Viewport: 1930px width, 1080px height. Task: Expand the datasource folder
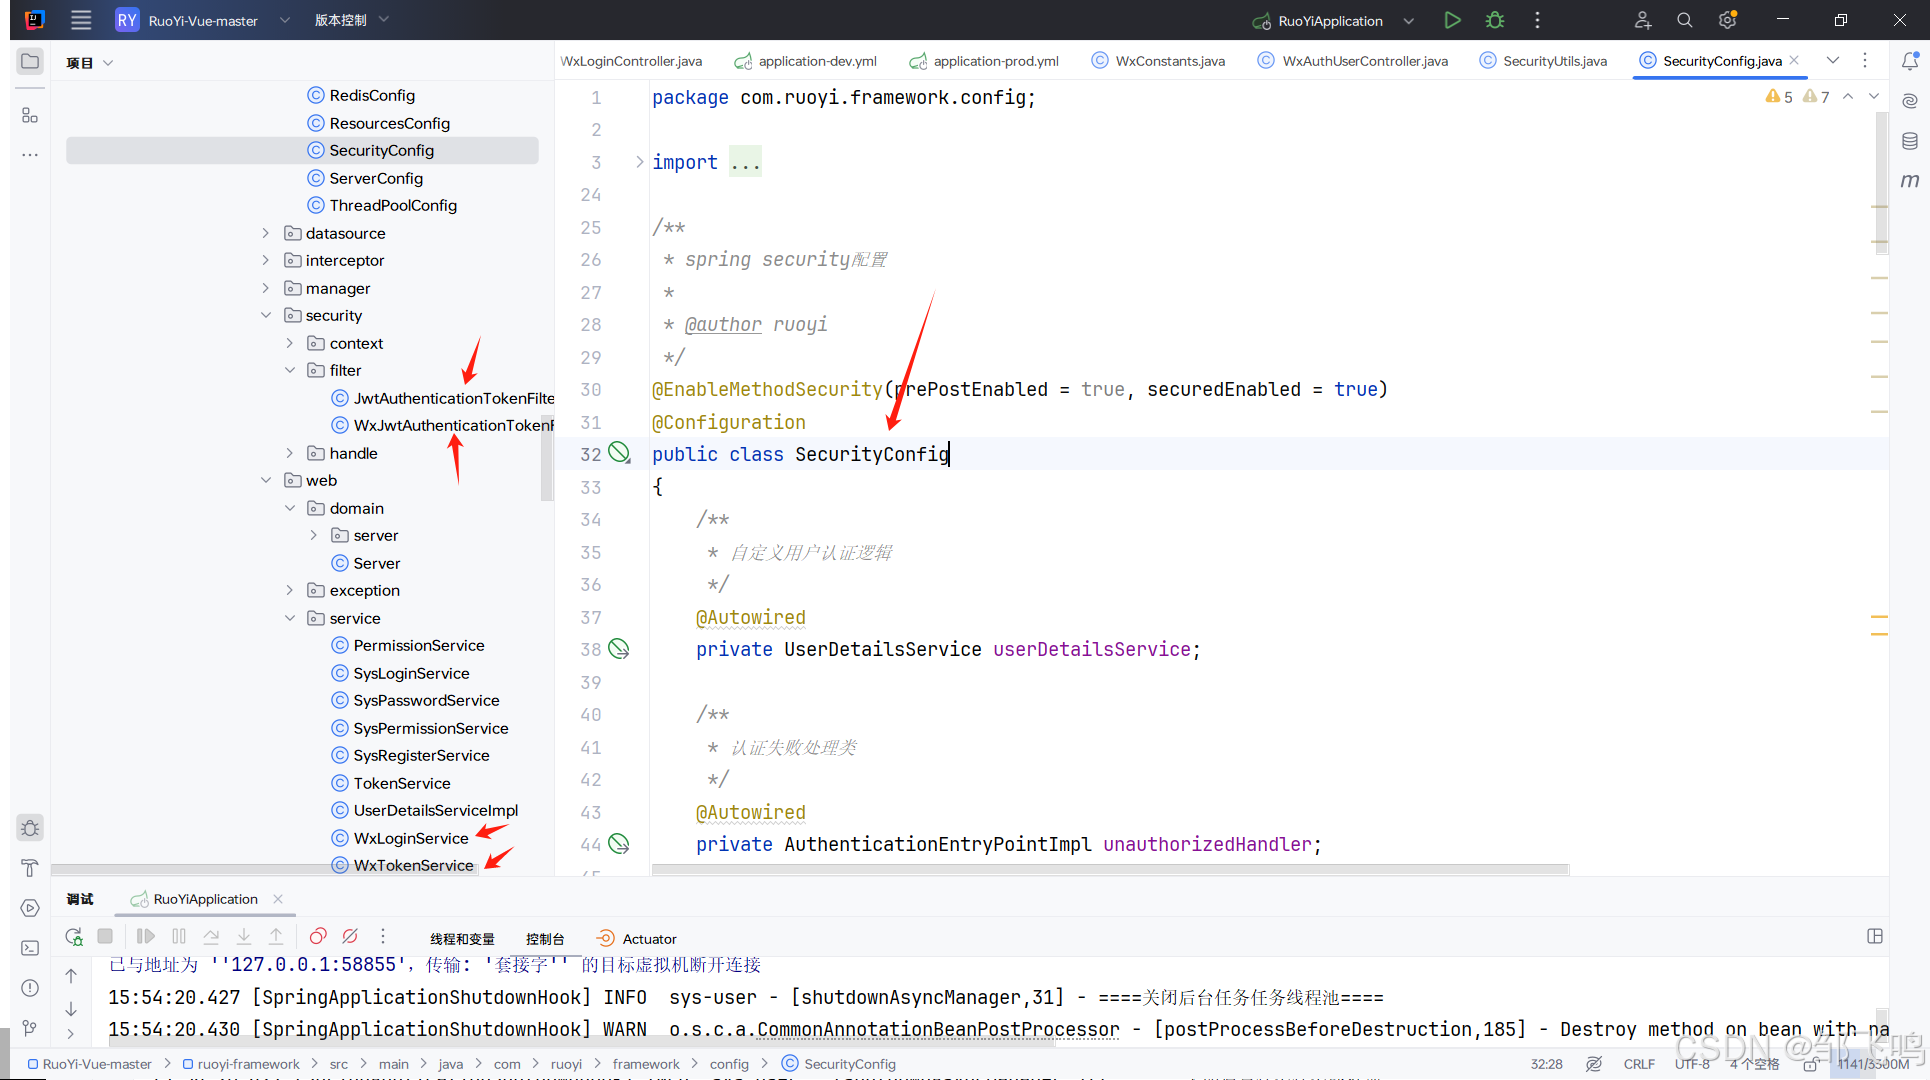click(266, 233)
